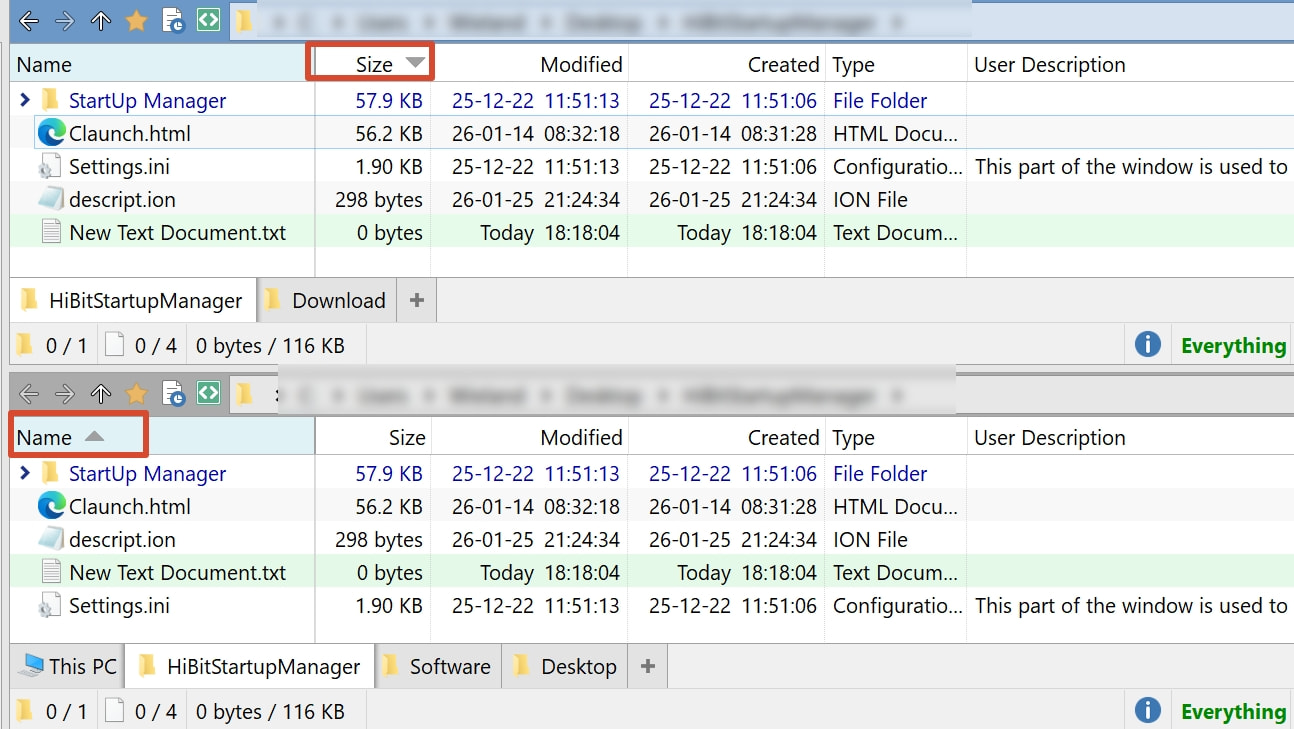Sort the top pane by the Modified column
1294x729 pixels.
click(x=580, y=65)
